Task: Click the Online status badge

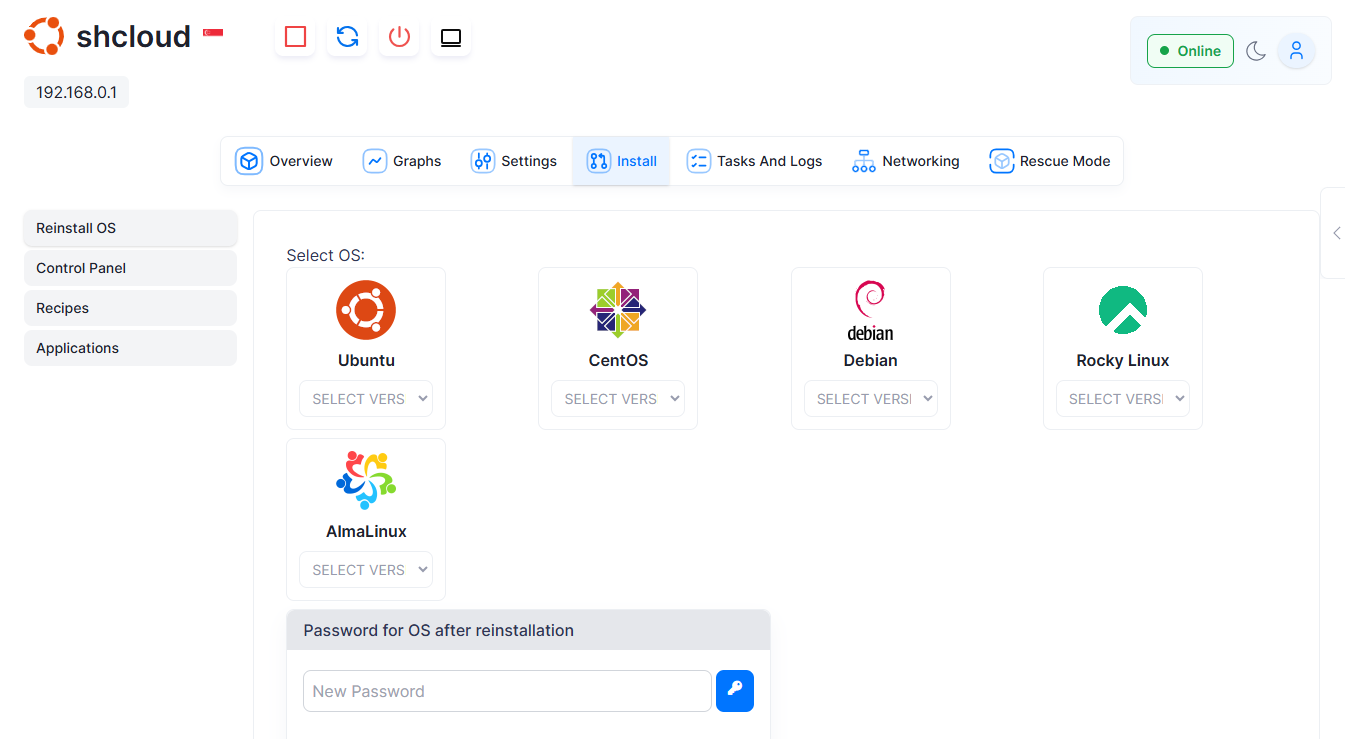Action: [x=1190, y=50]
